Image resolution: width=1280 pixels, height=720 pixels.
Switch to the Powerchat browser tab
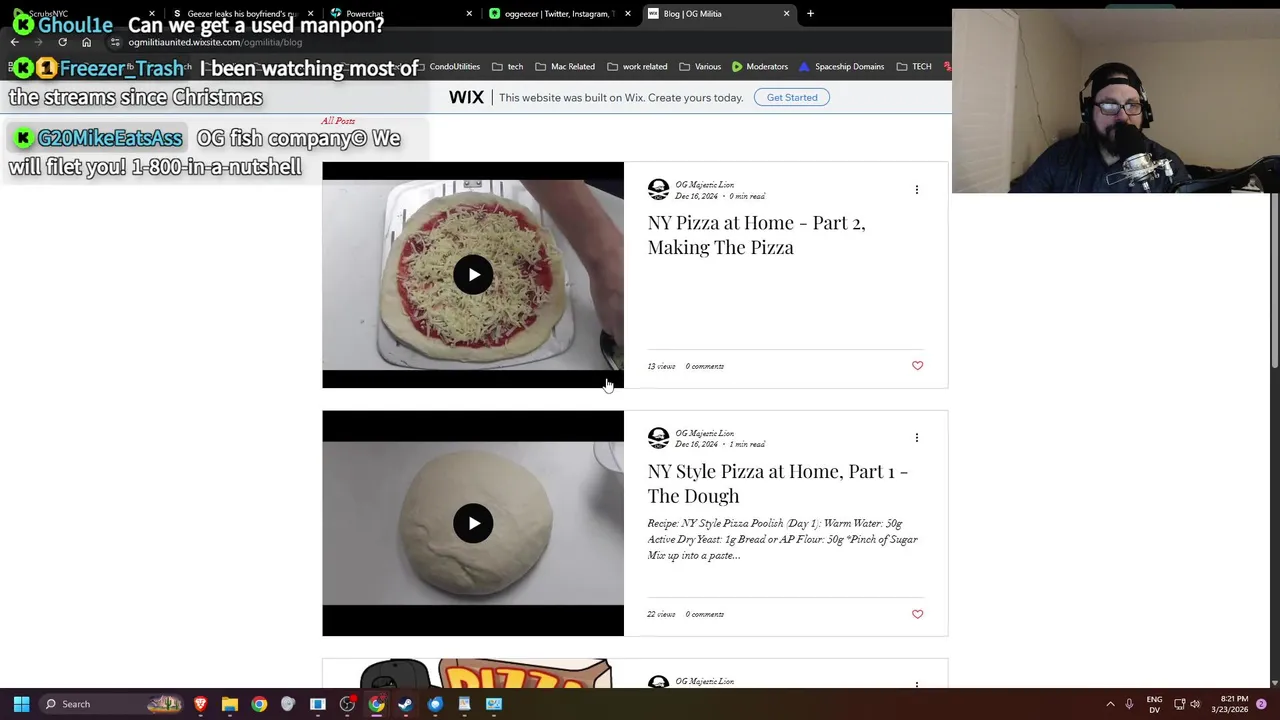pos(400,14)
